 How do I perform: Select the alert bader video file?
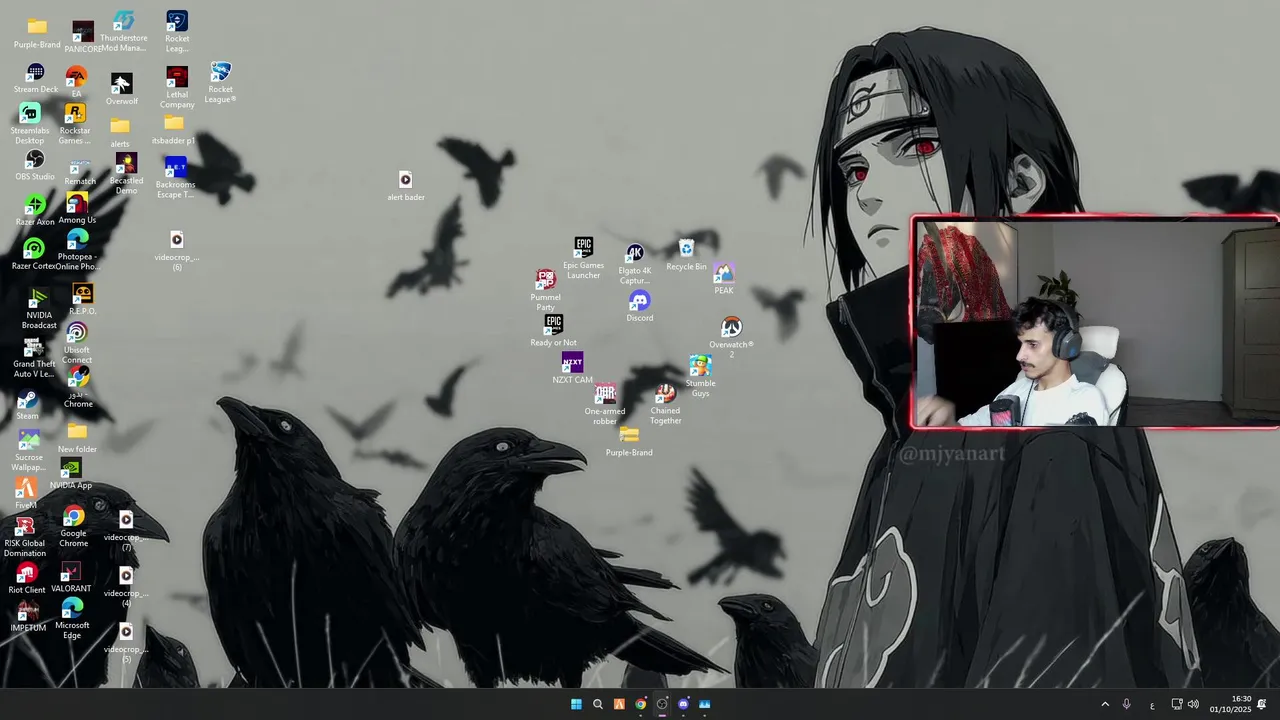click(405, 186)
